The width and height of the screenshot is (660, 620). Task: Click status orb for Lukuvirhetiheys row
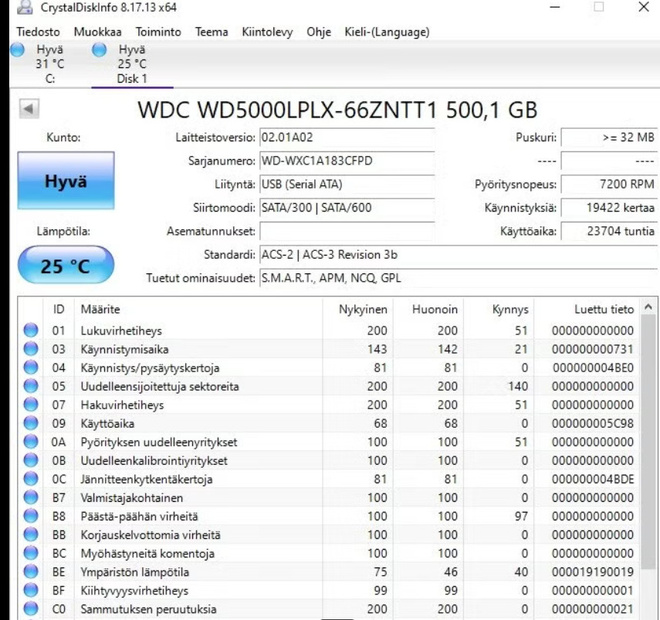click(x=31, y=330)
